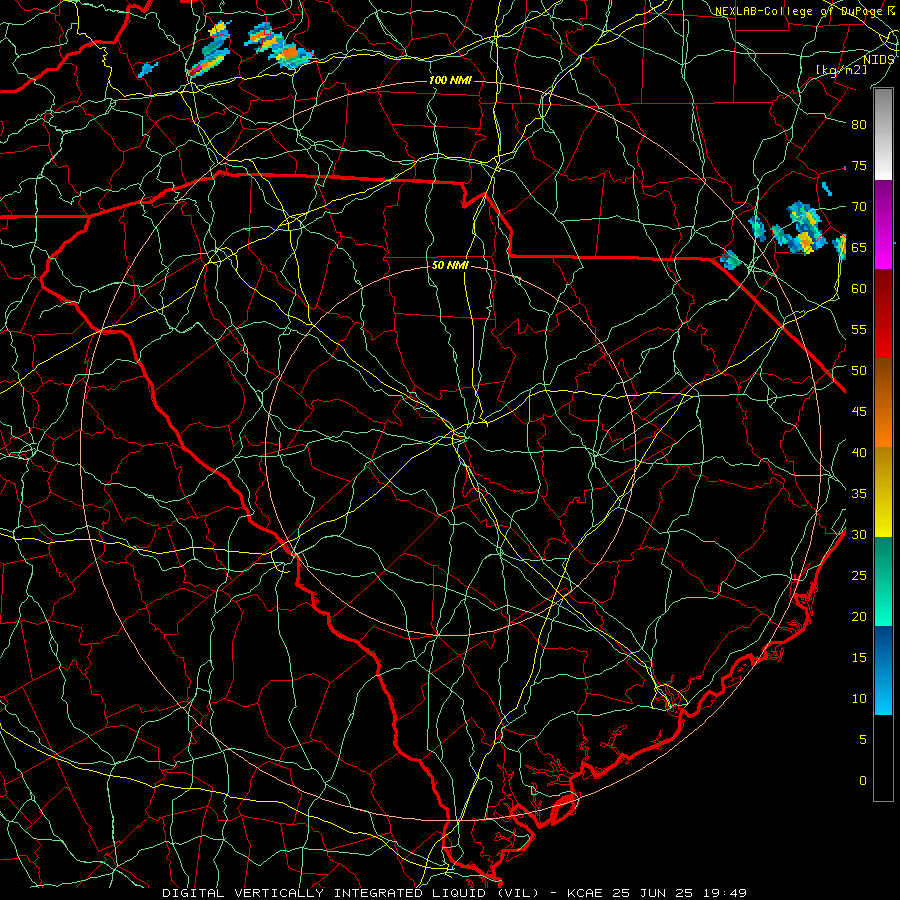
Task: Select the "40" value on the legend
Action: 859,452
